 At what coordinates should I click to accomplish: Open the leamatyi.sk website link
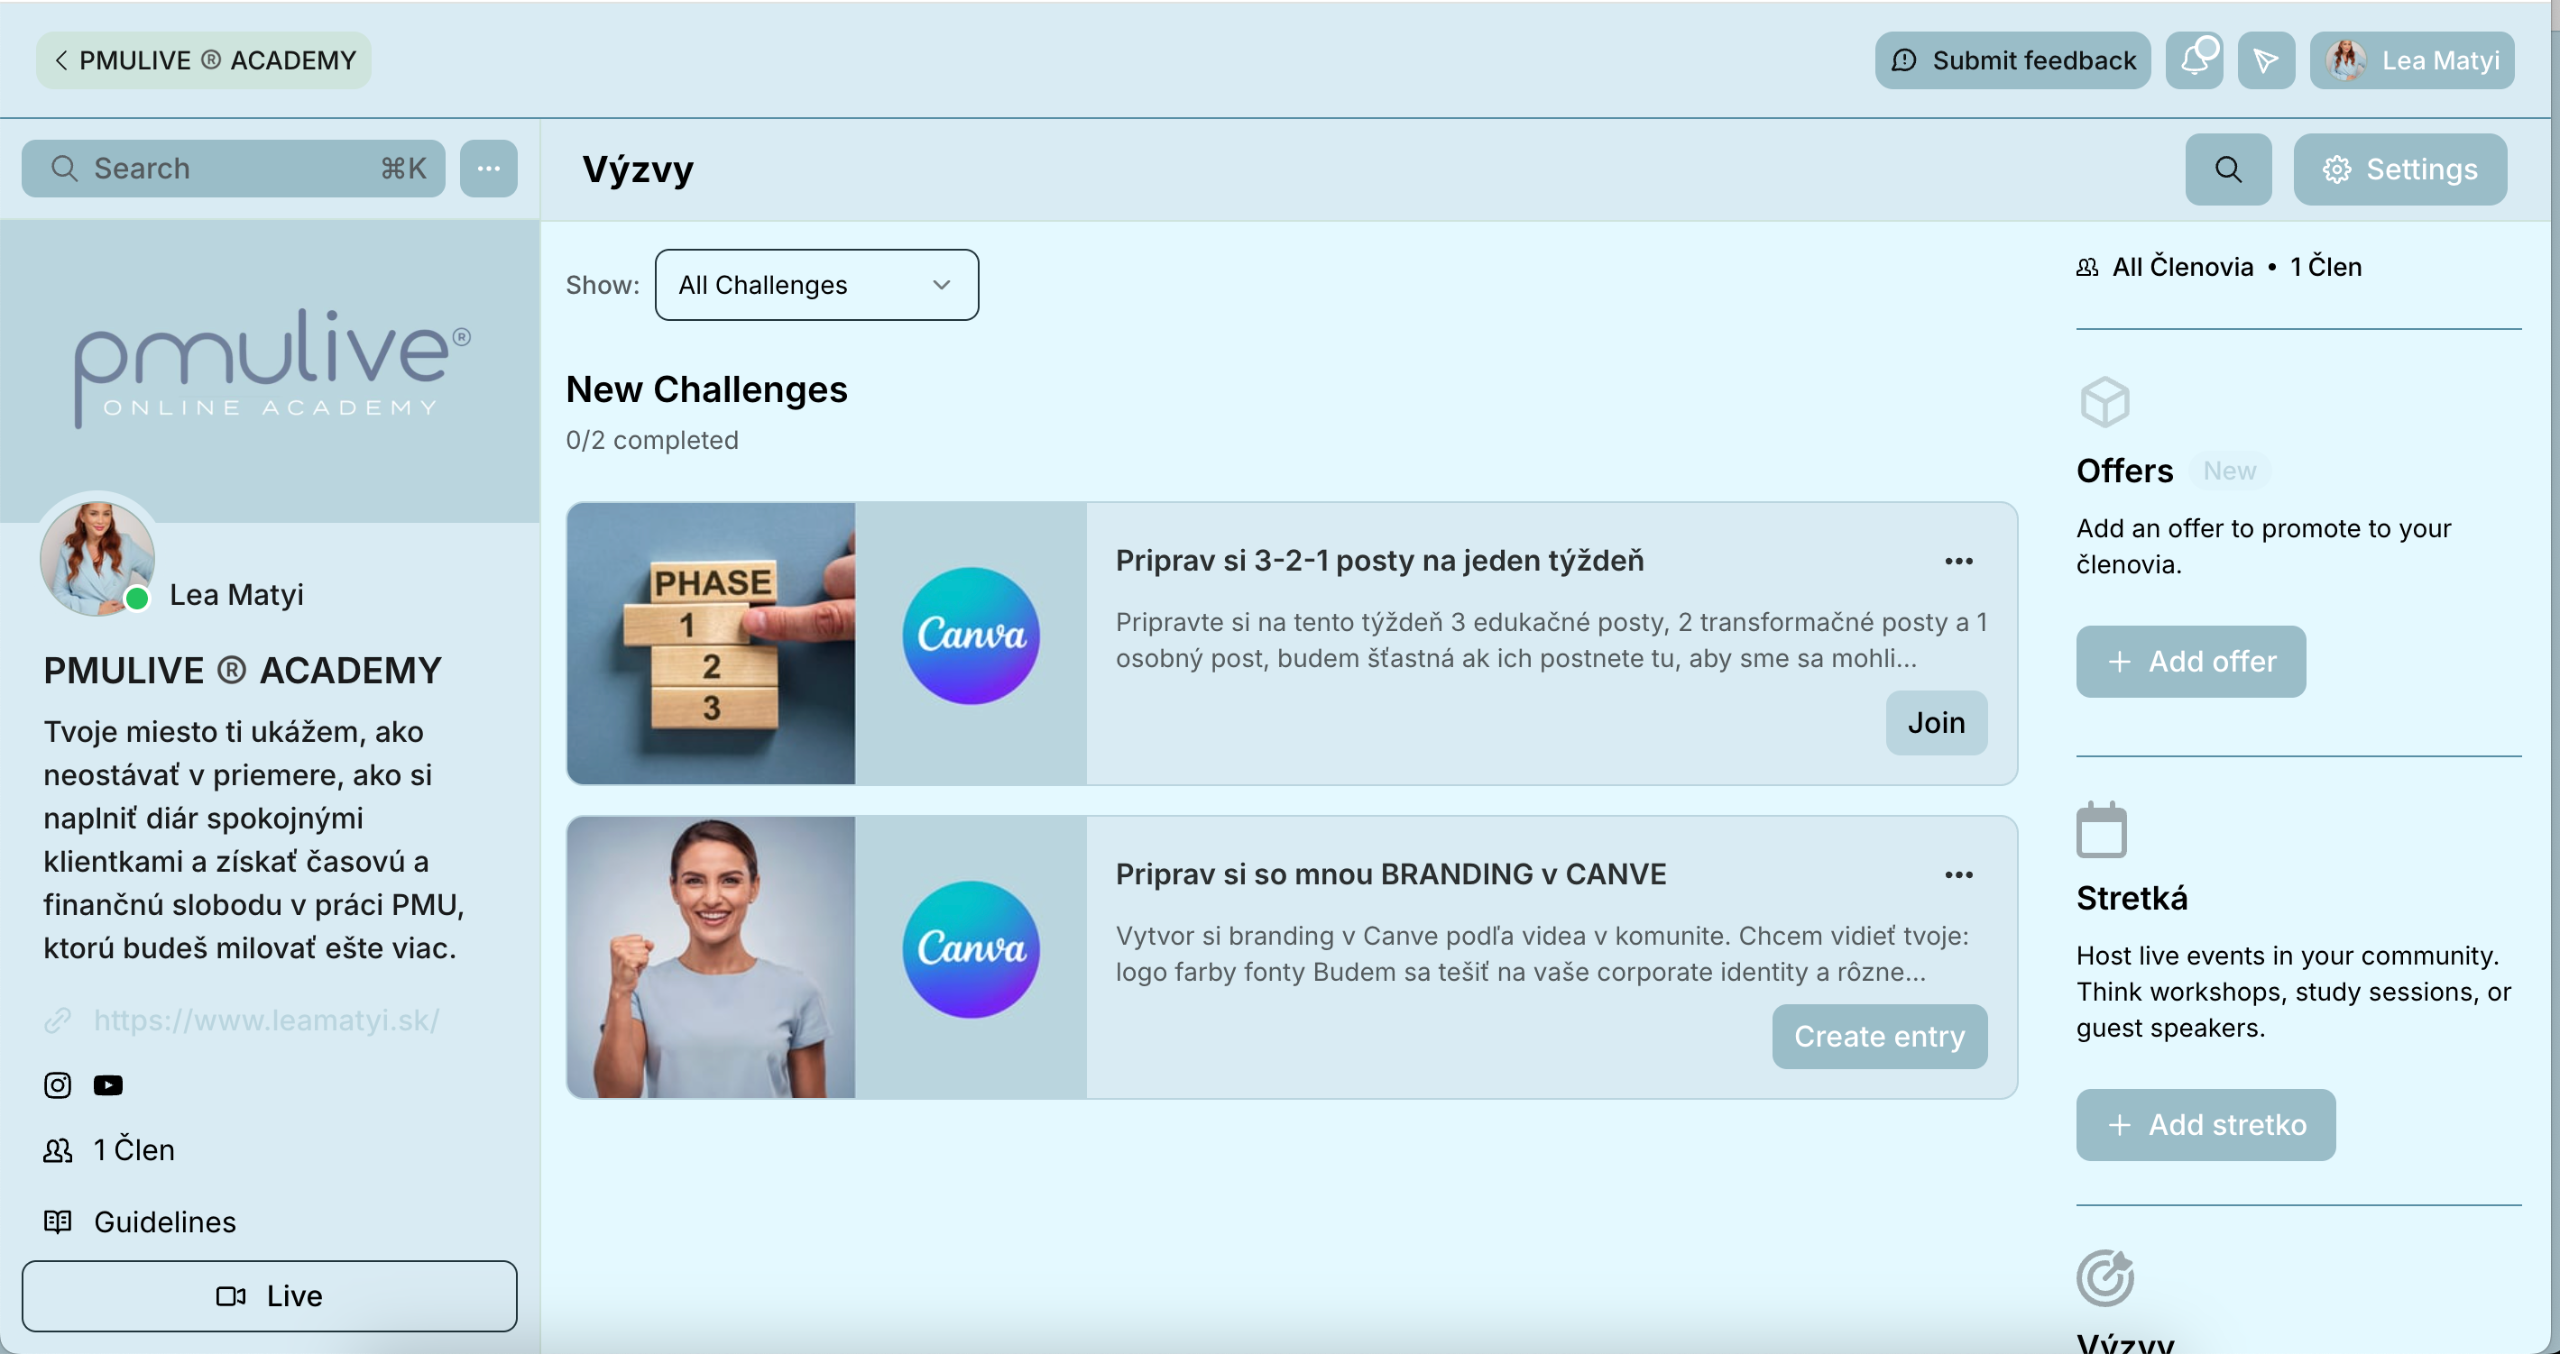(266, 1020)
